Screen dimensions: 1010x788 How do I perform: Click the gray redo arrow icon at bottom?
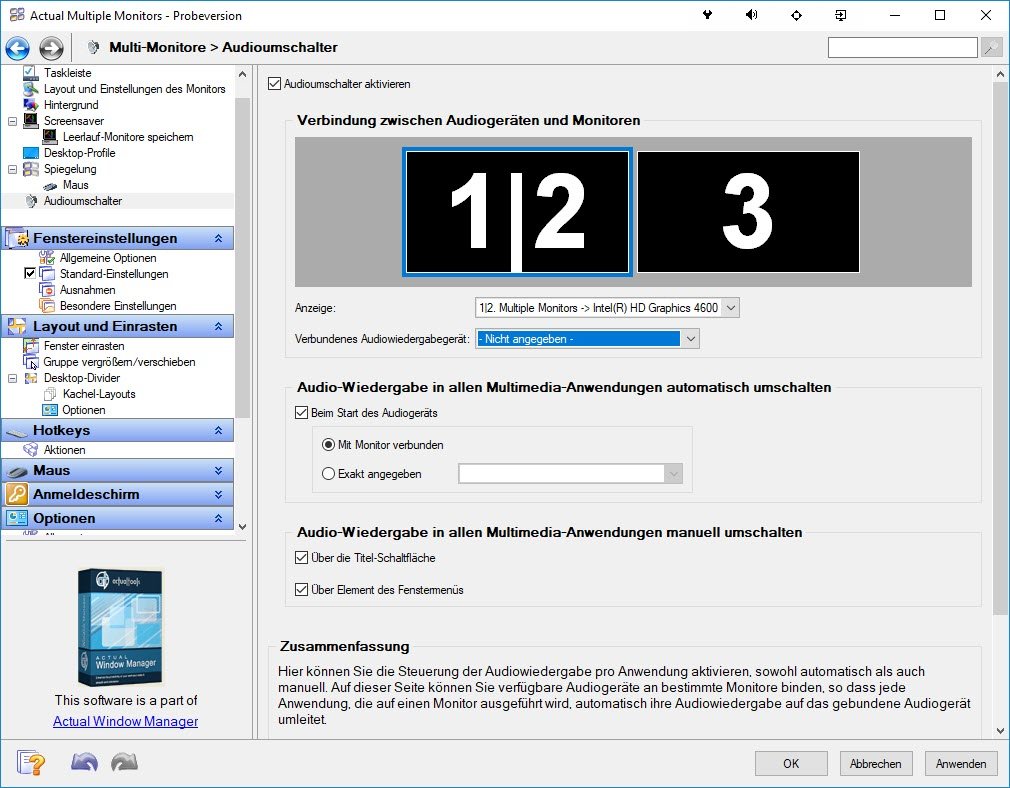[x=124, y=762]
